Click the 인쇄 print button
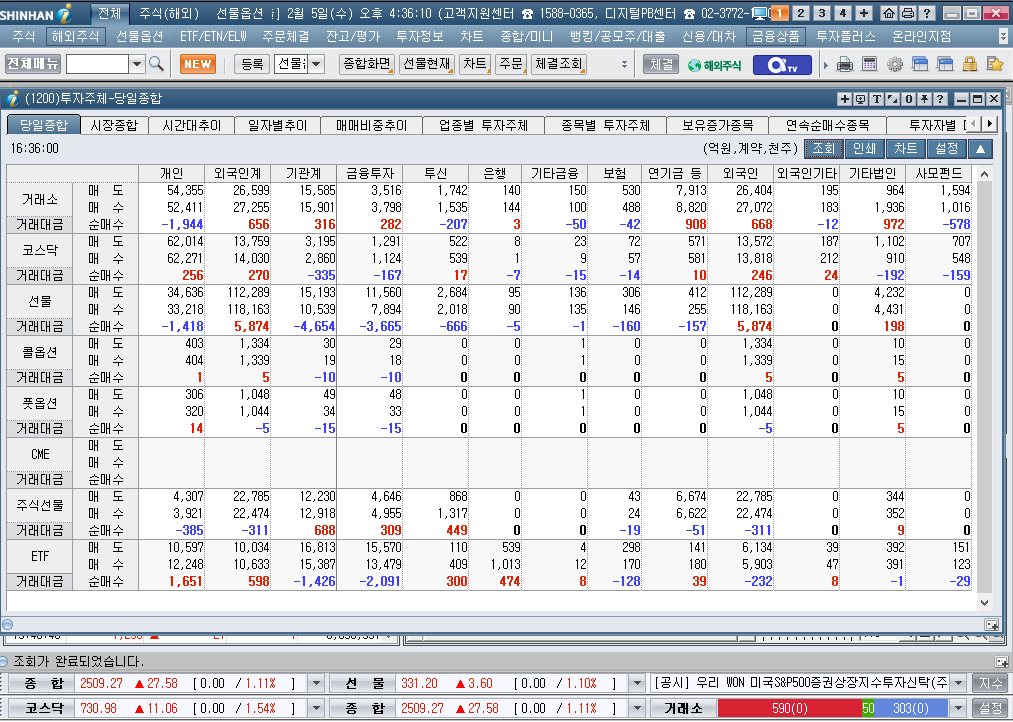 click(x=864, y=149)
